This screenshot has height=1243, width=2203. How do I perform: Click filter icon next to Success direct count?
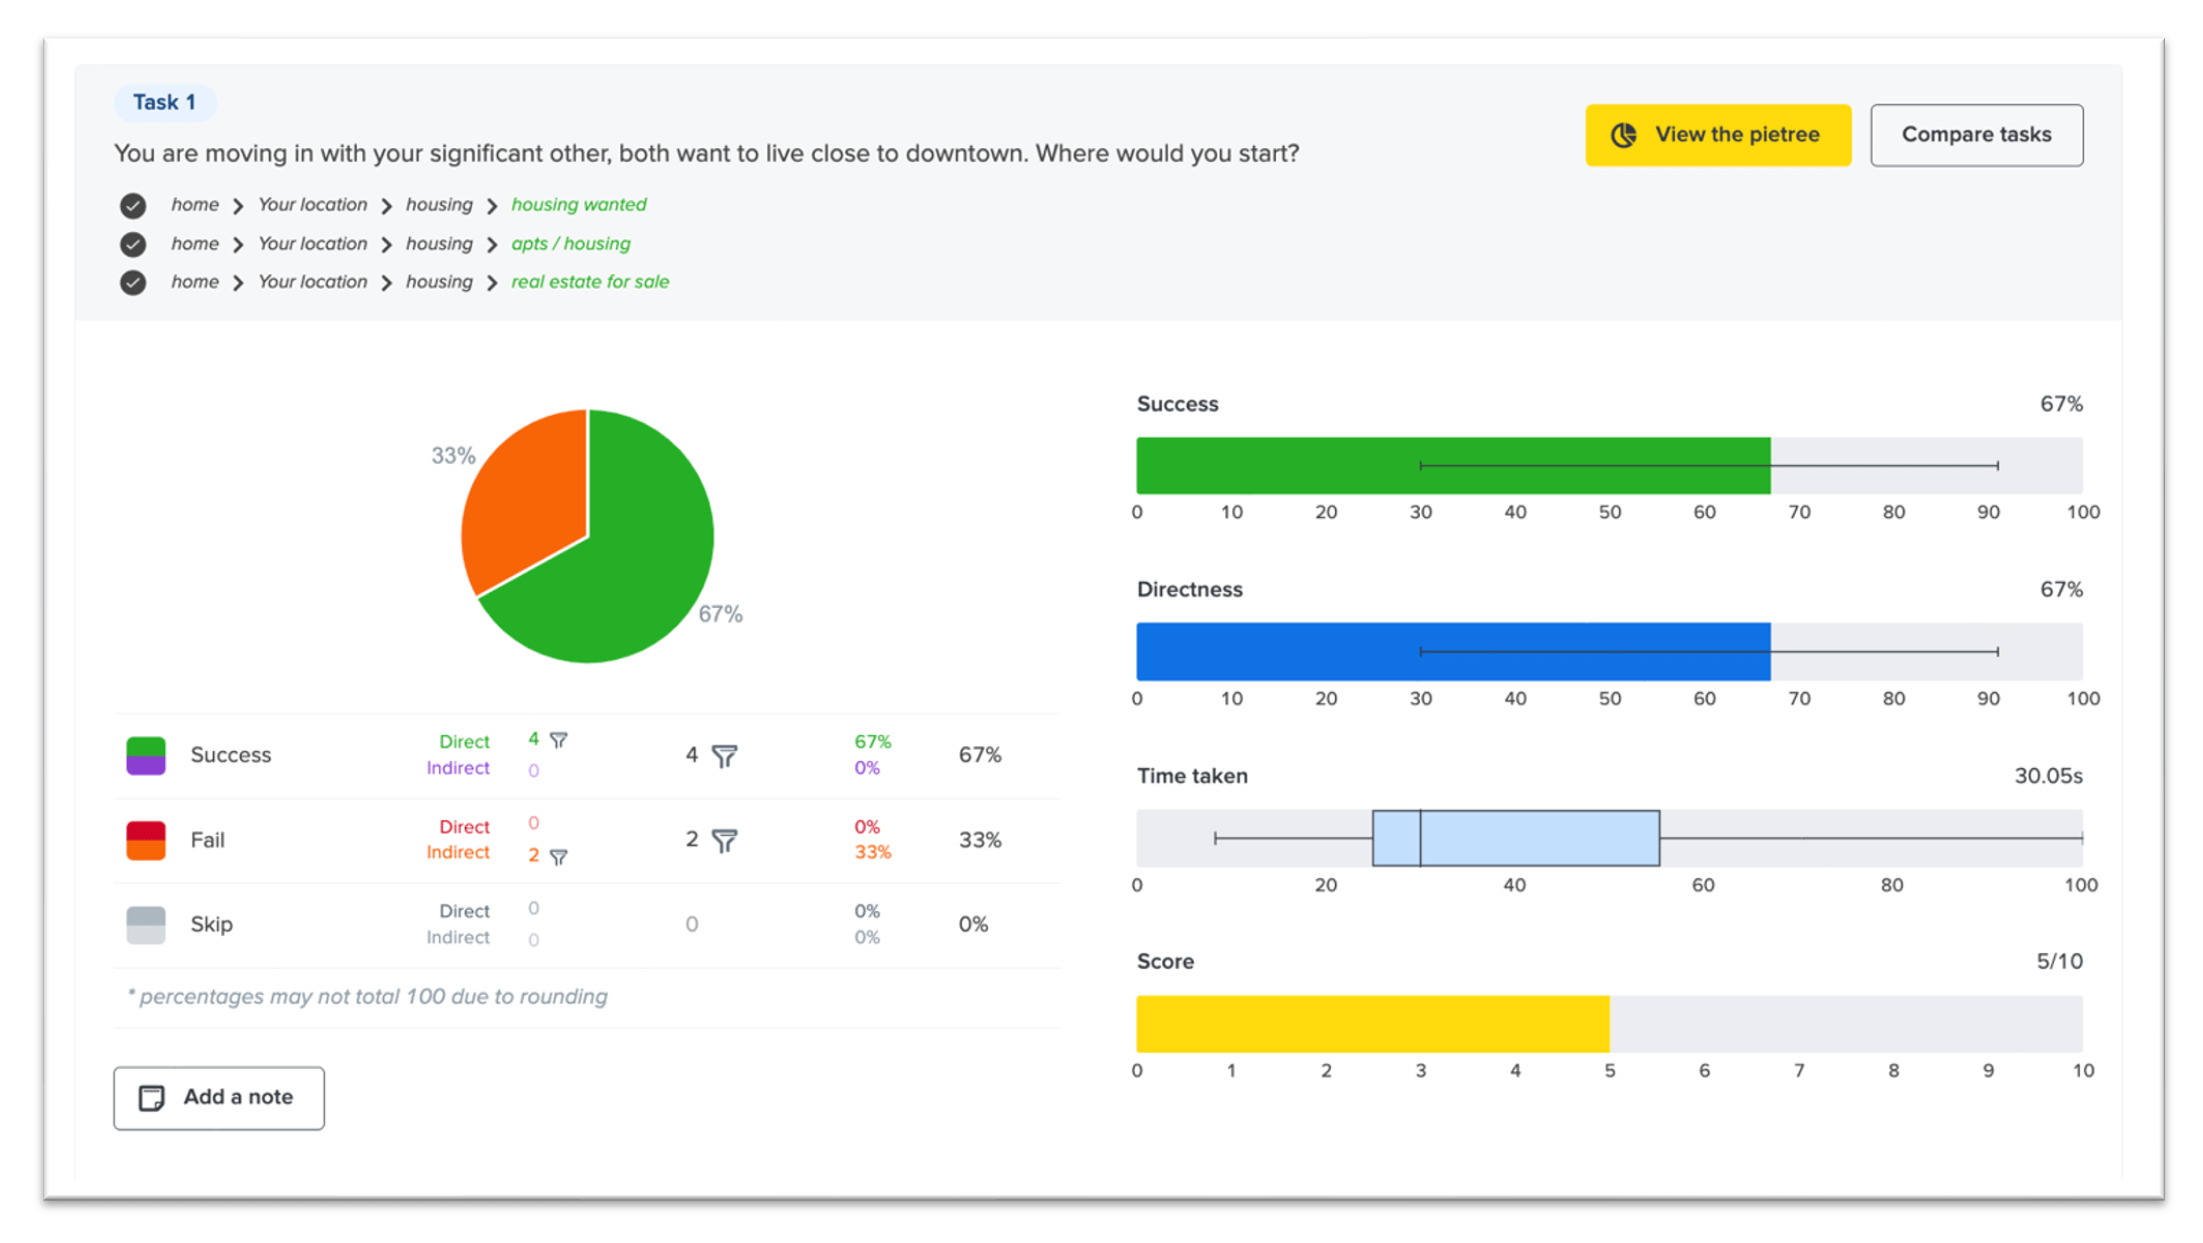click(559, 740)
